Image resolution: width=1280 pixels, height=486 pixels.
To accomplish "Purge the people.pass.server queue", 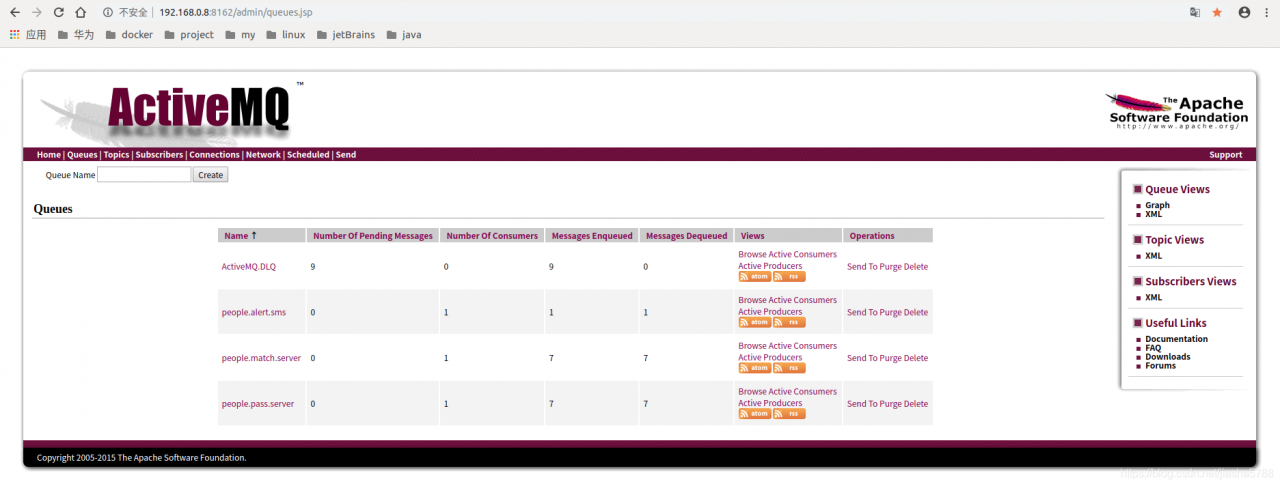I will (890, 404).
